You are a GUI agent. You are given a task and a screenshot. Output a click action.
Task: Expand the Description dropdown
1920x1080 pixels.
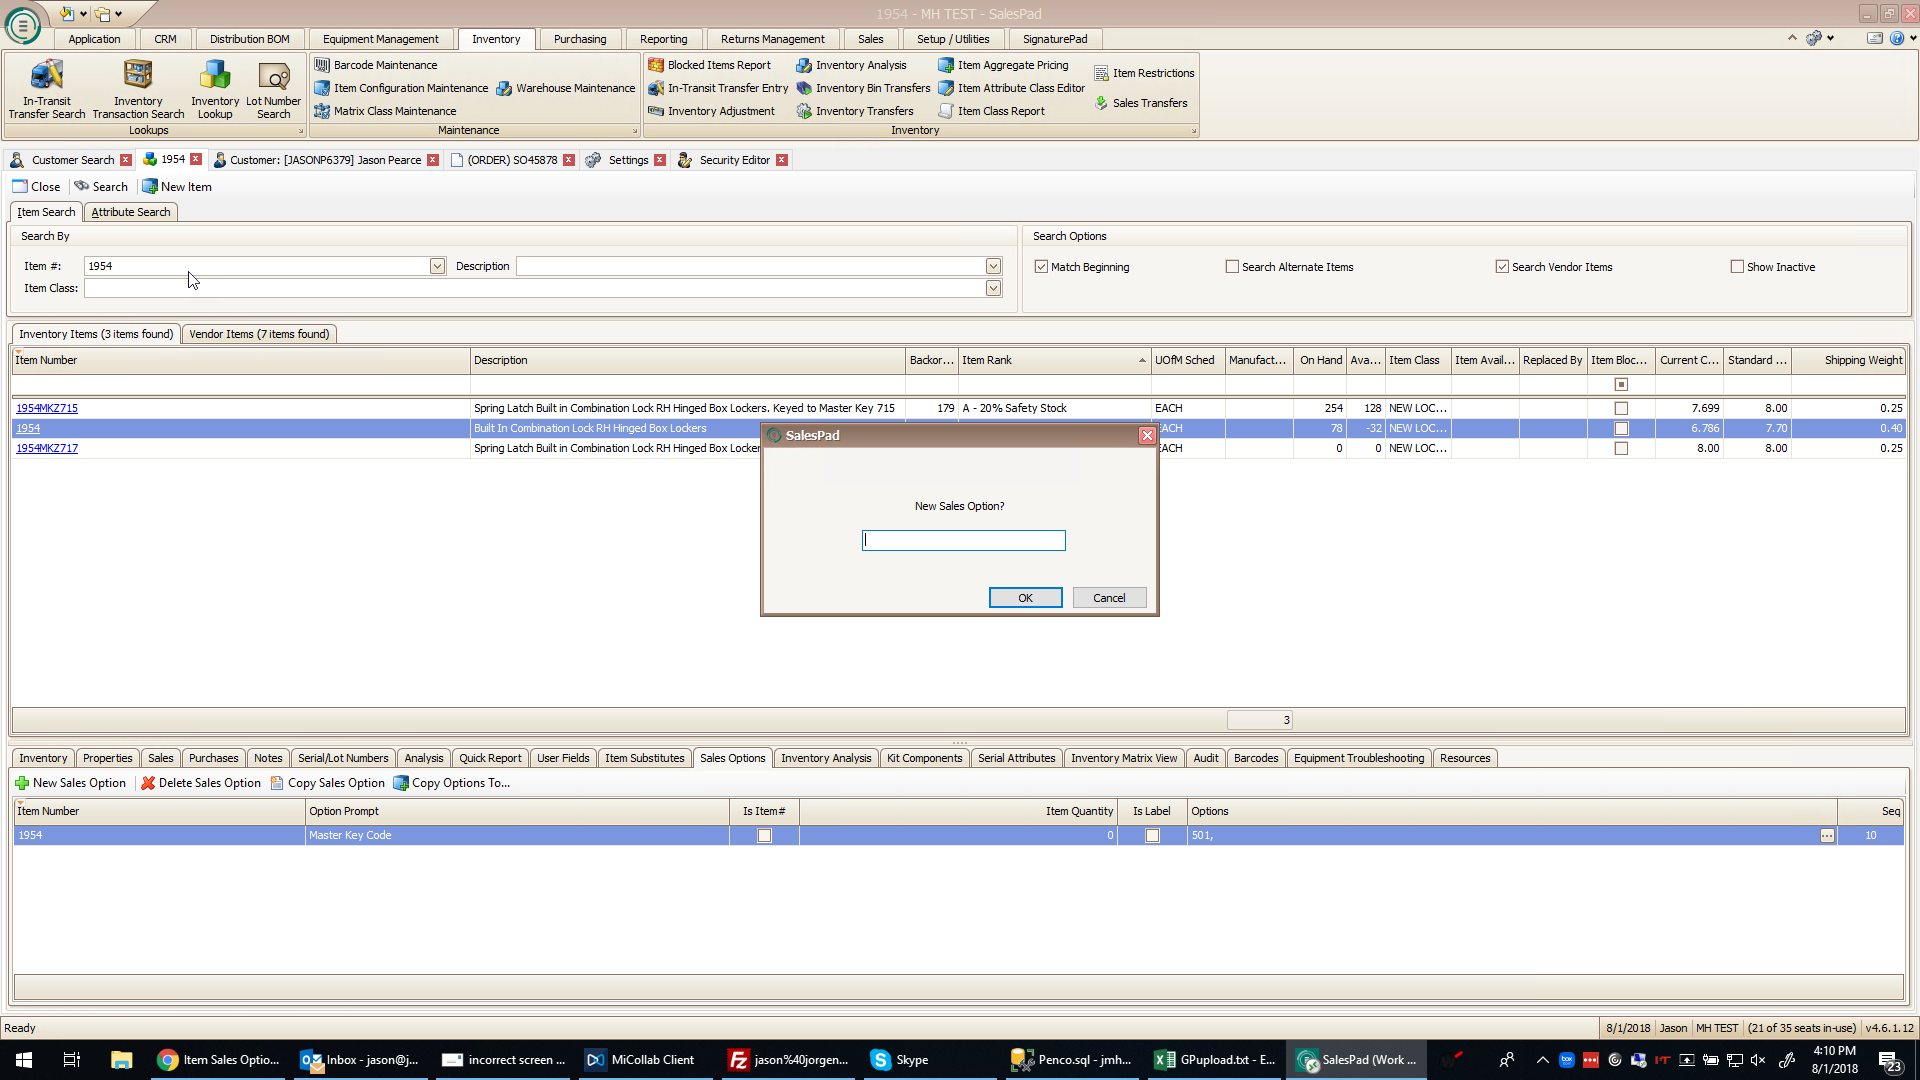tap(993, 266)
